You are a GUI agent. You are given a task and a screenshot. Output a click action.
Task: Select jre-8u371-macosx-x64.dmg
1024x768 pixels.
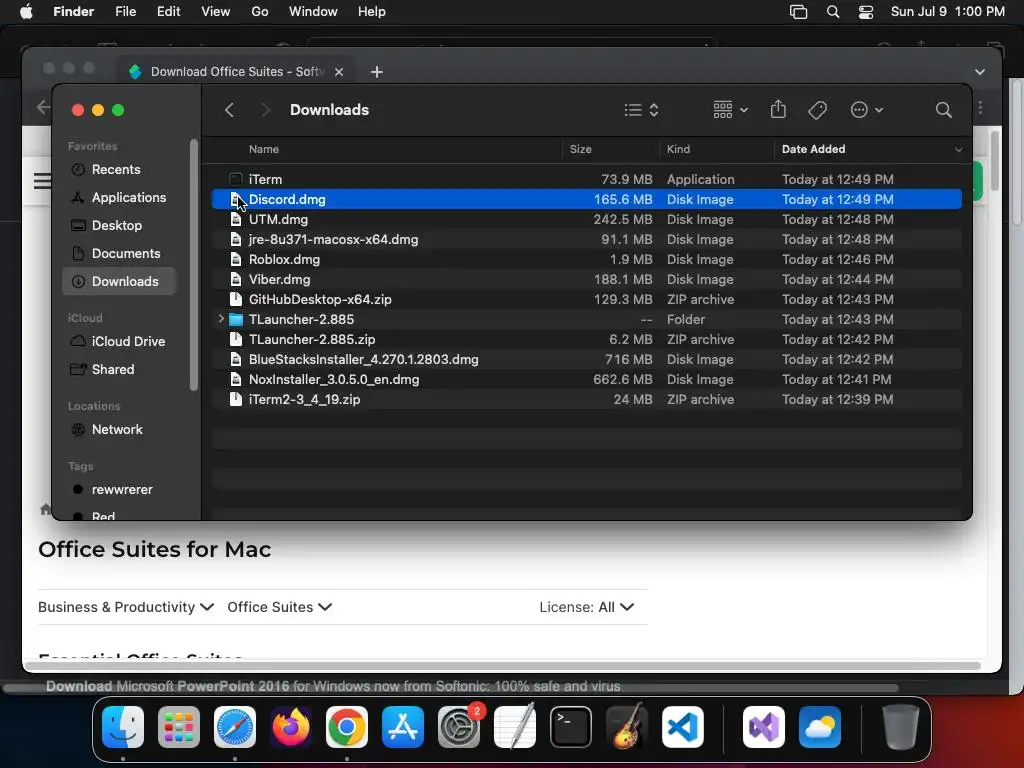tap(586, 239)
